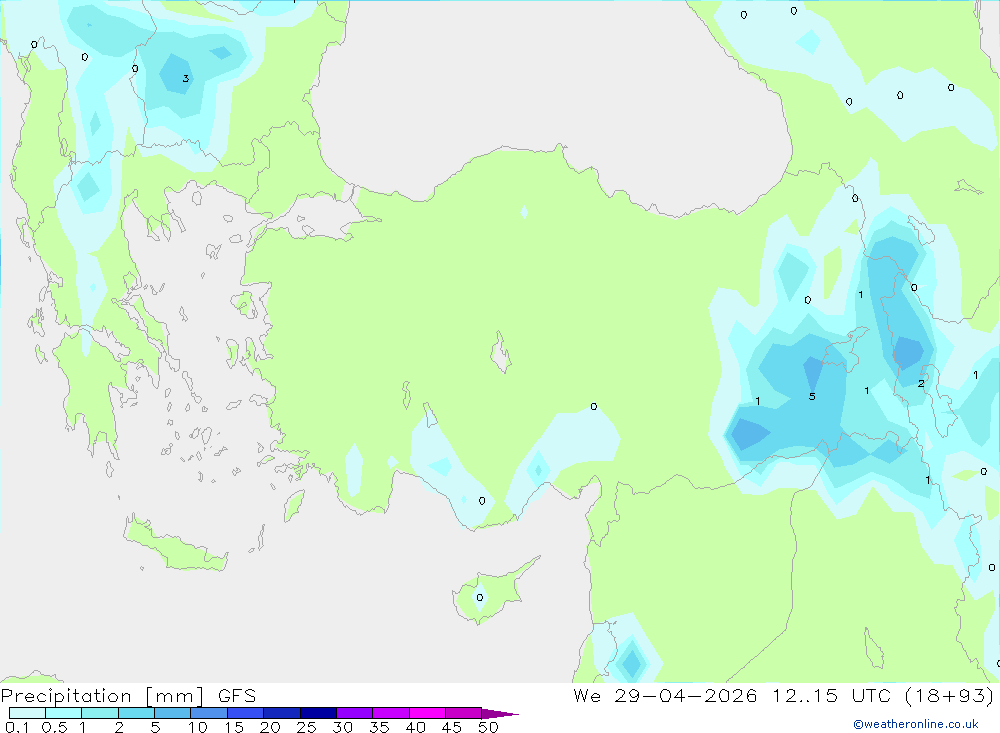
Task: Click the '40' legend scale label
Action: point(415,727)
